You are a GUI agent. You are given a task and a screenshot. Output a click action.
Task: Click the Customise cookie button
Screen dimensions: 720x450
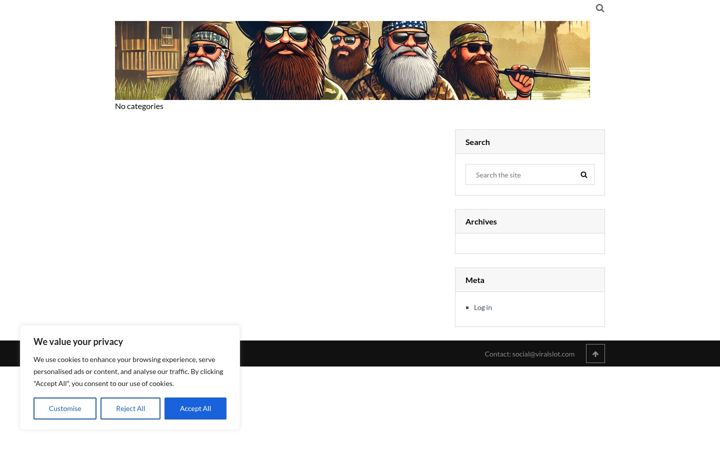point(65,409)
